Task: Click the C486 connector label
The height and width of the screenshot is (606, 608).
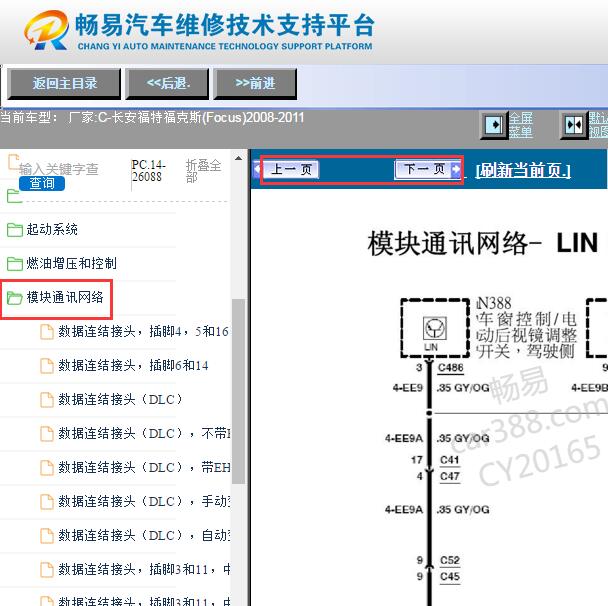Action: 451,368
